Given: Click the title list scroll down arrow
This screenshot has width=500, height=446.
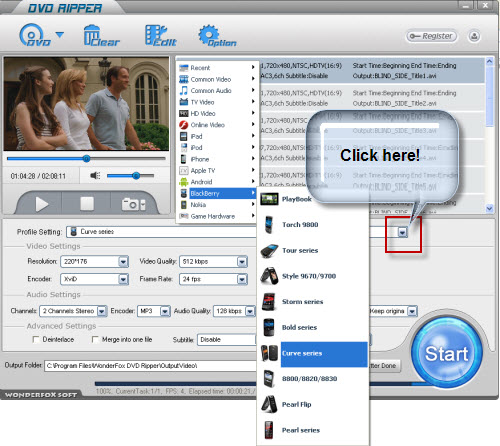Looking at the screenshot, I should point(489,208).
